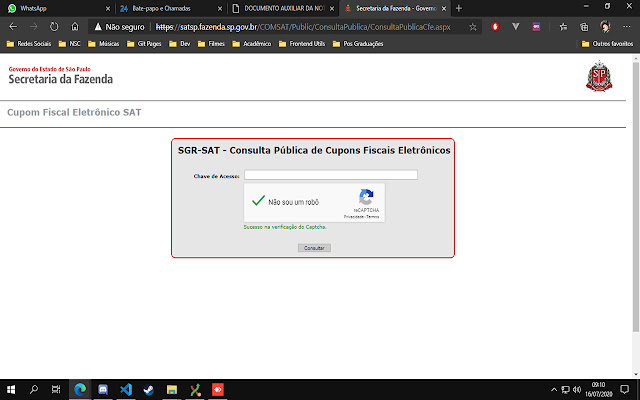640x400 pixels.
Task: Open a new browser tab
Action: 459,8
